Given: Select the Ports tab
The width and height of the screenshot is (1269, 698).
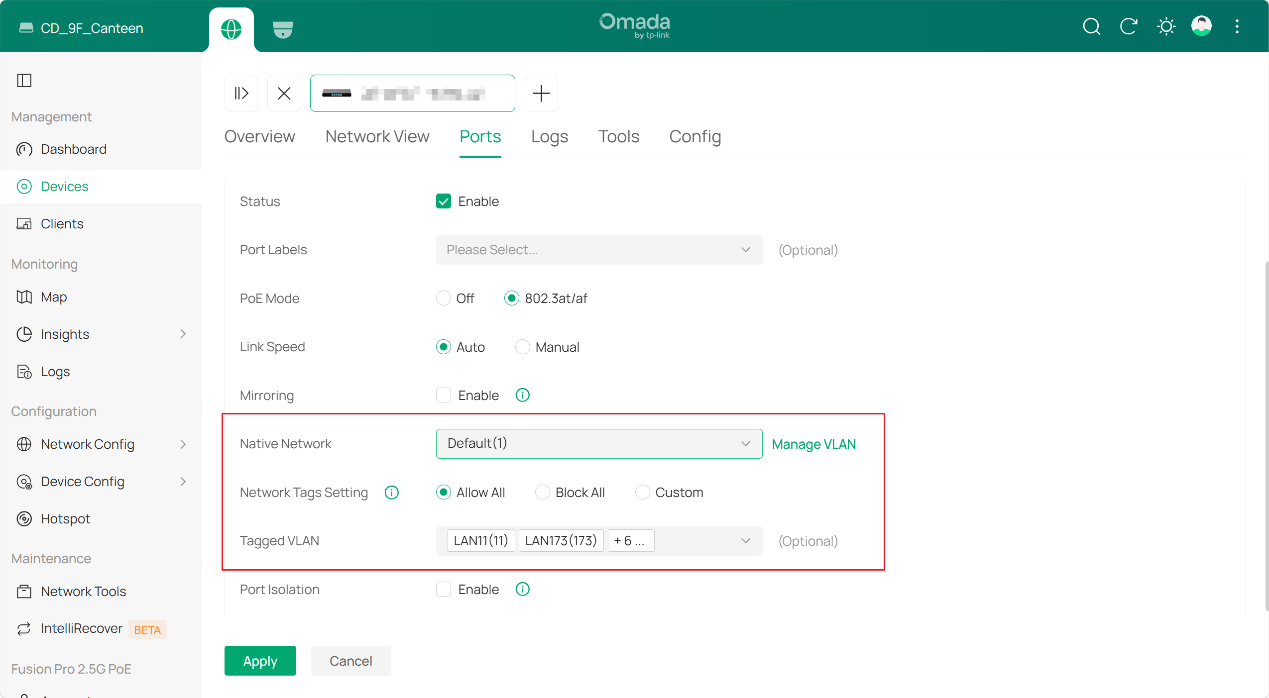Looking at the screenshot, I should (480, 136).
